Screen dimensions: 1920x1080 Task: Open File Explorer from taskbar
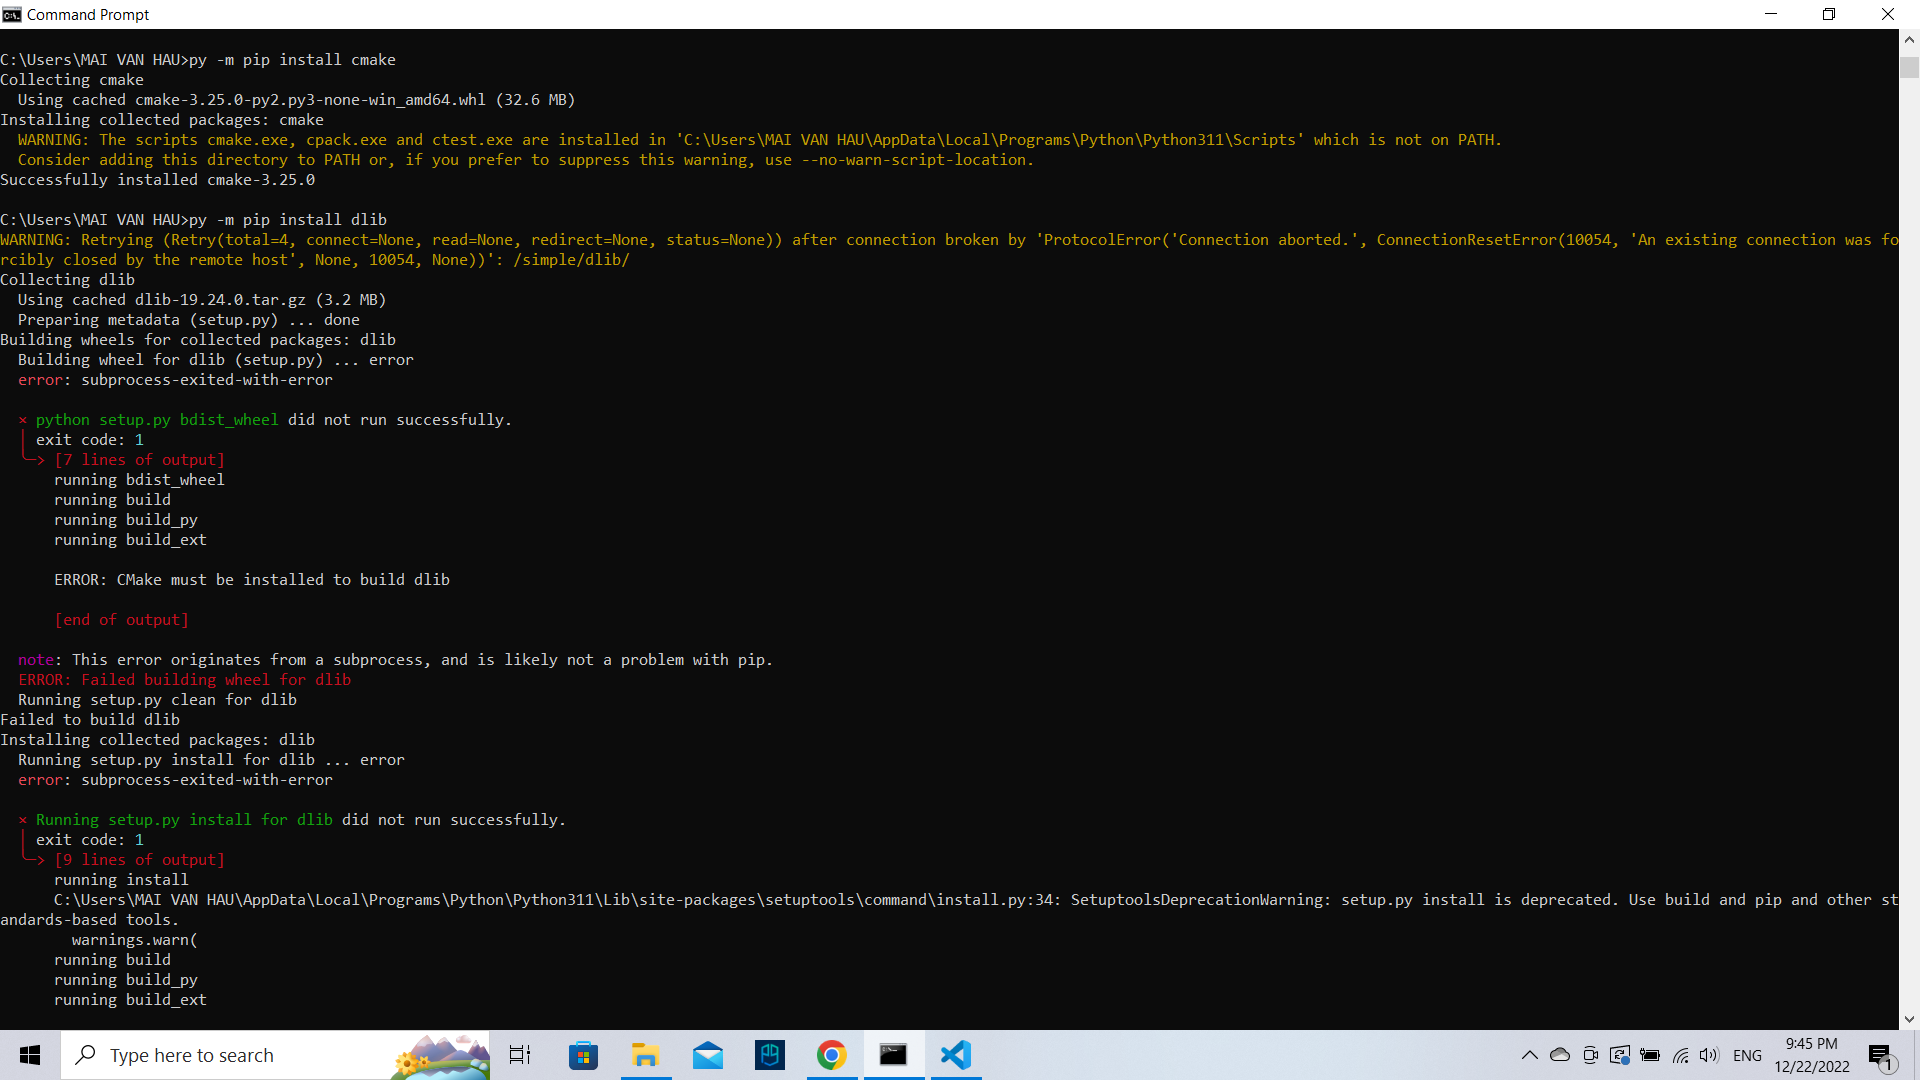point(645,1055)
